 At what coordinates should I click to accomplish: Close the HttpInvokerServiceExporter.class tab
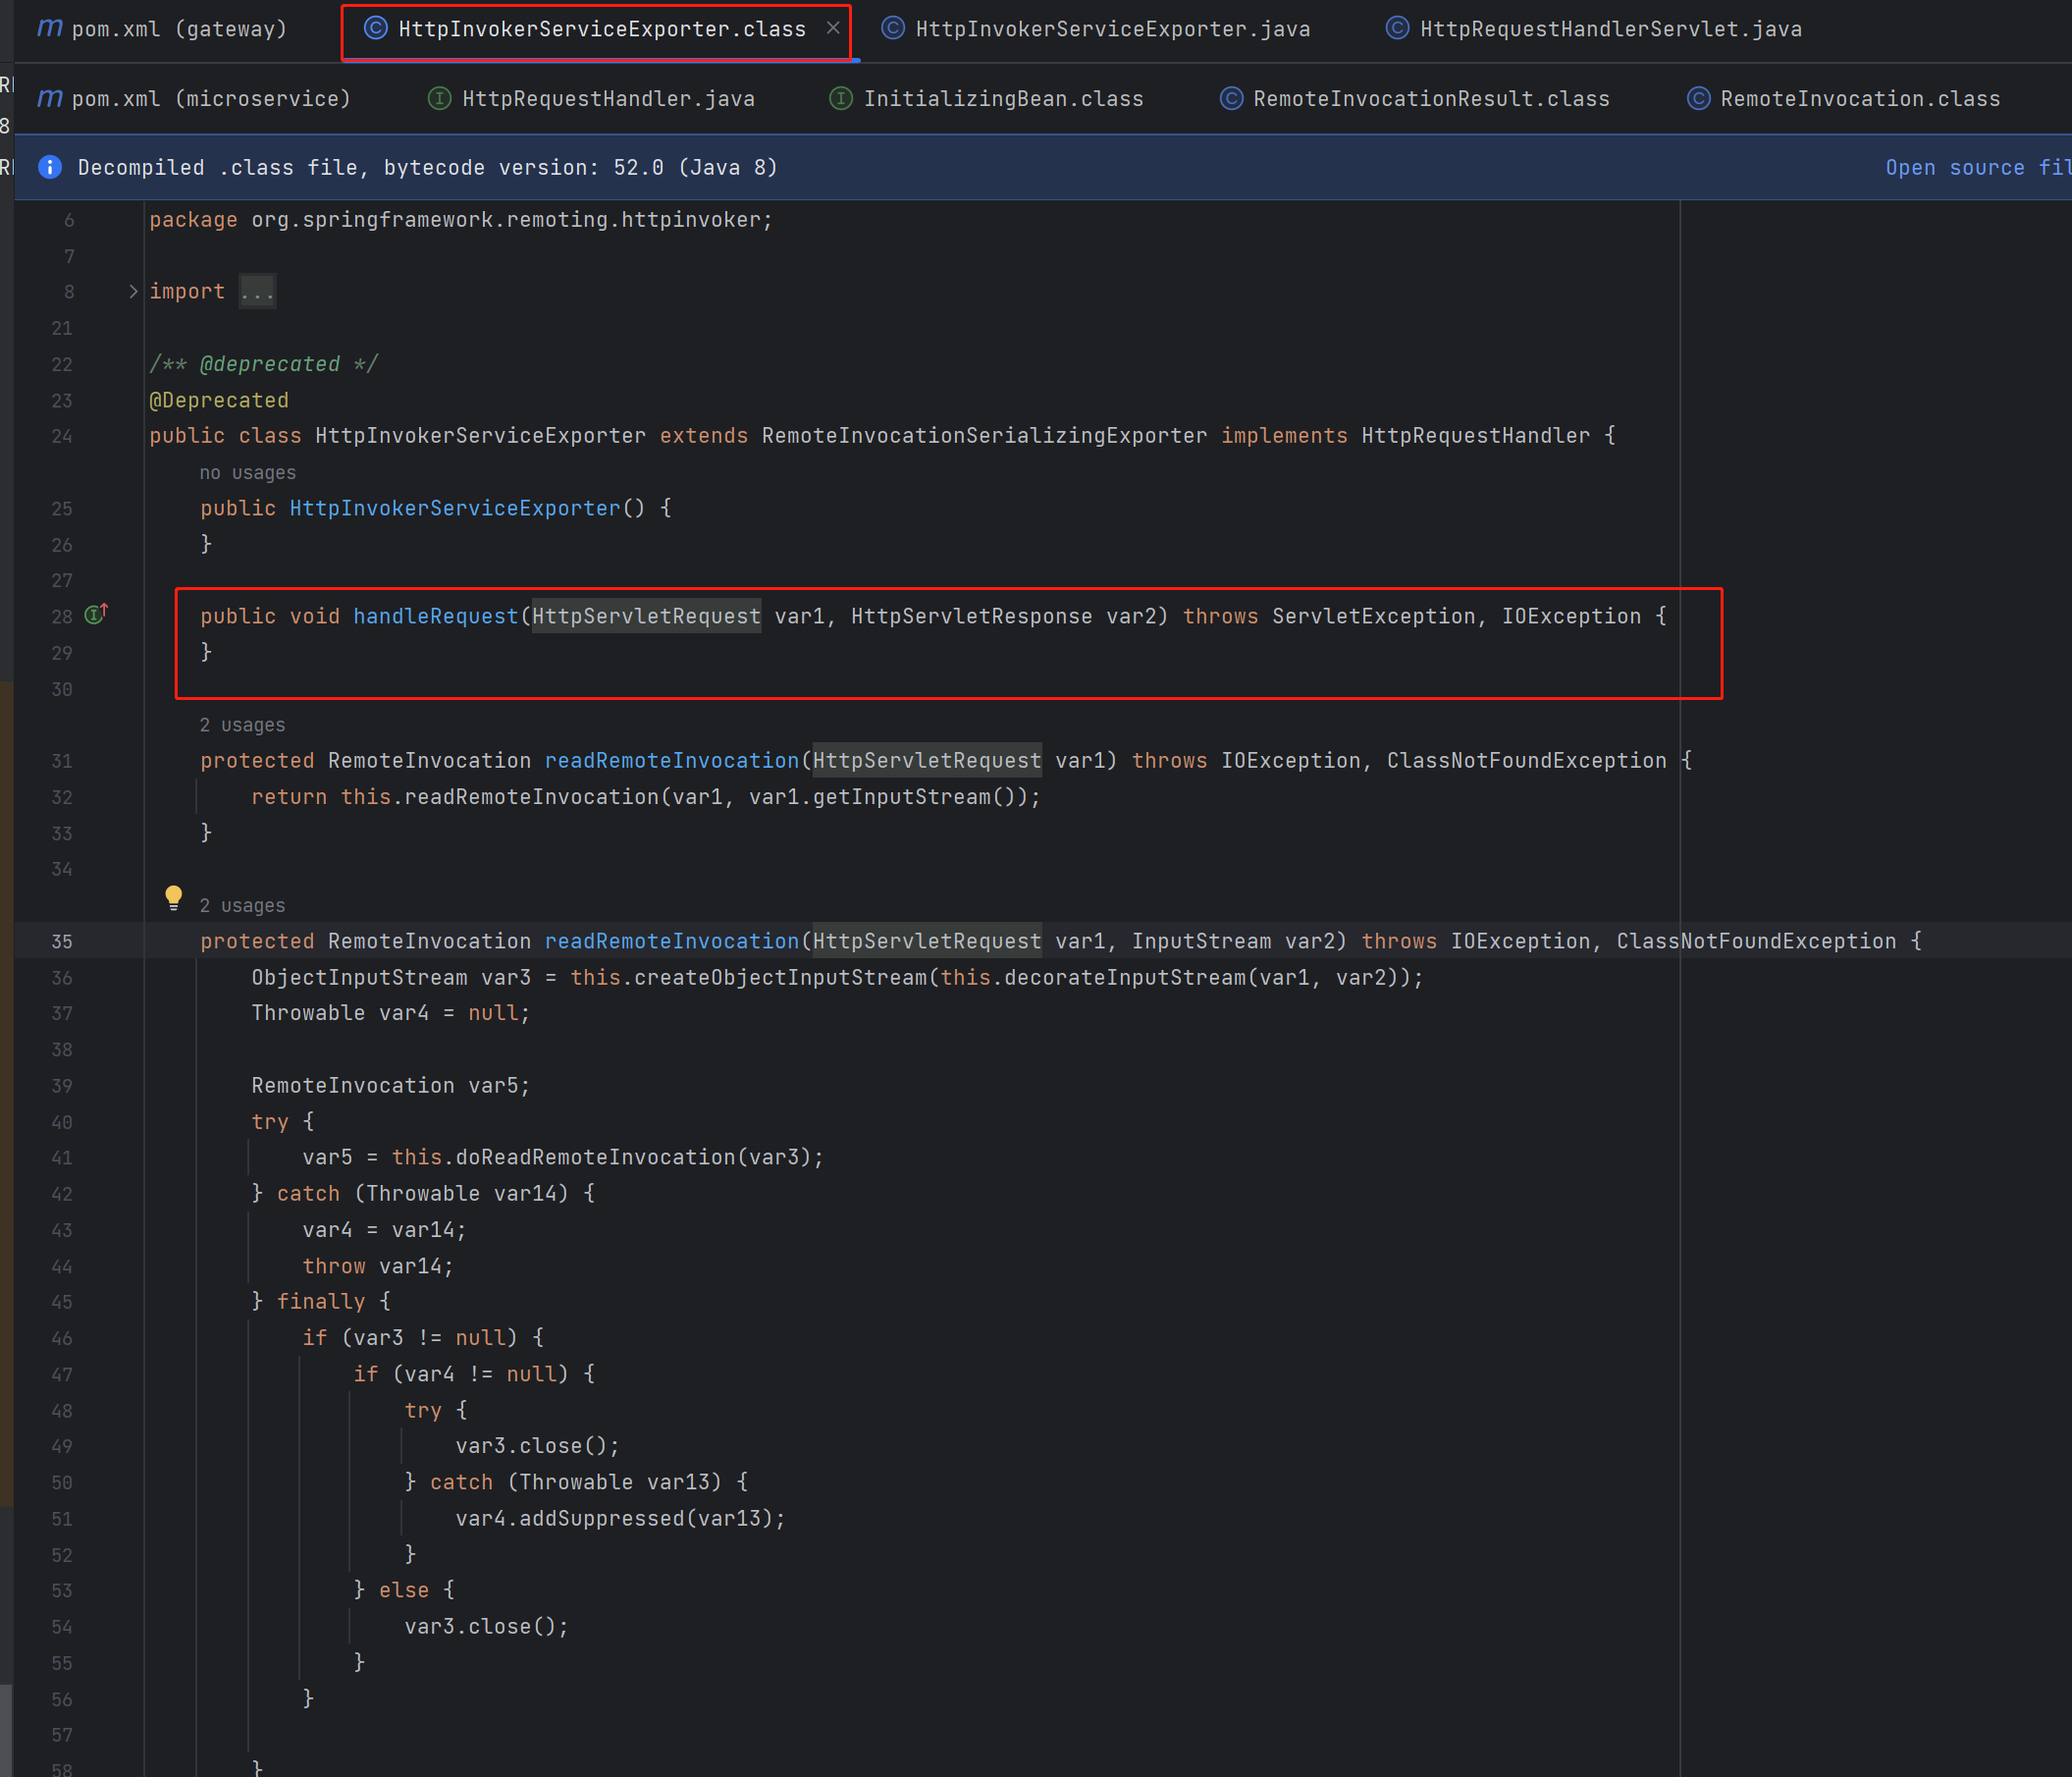(832, 28)
